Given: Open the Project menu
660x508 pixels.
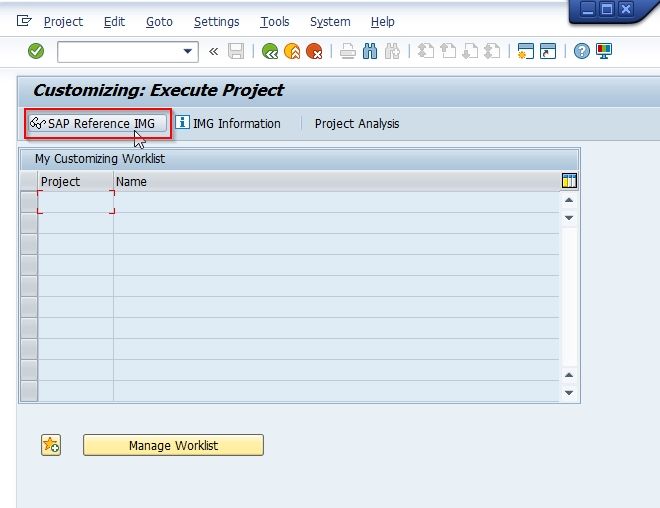Looking at the screenshot, I should [63, 21].
